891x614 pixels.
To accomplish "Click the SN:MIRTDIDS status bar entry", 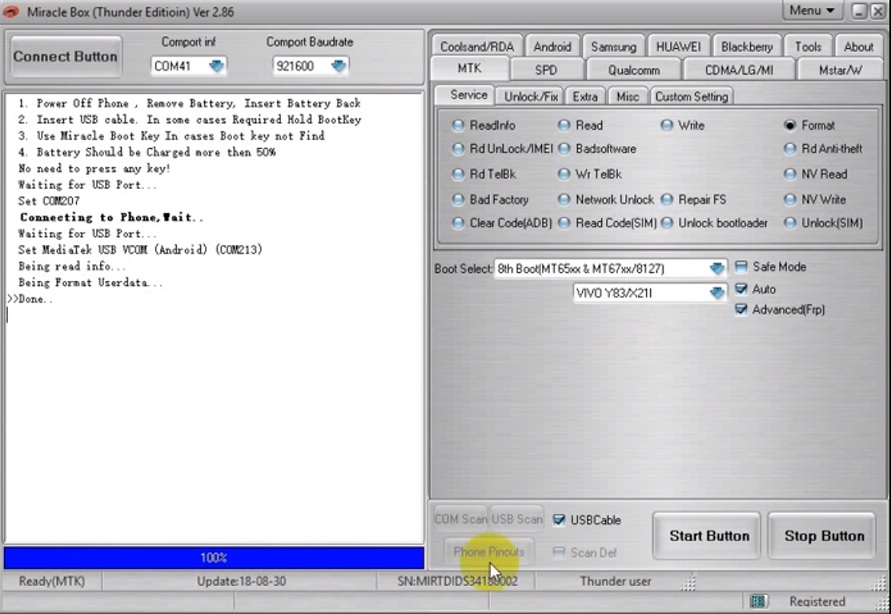I will [x=457, y=581].
